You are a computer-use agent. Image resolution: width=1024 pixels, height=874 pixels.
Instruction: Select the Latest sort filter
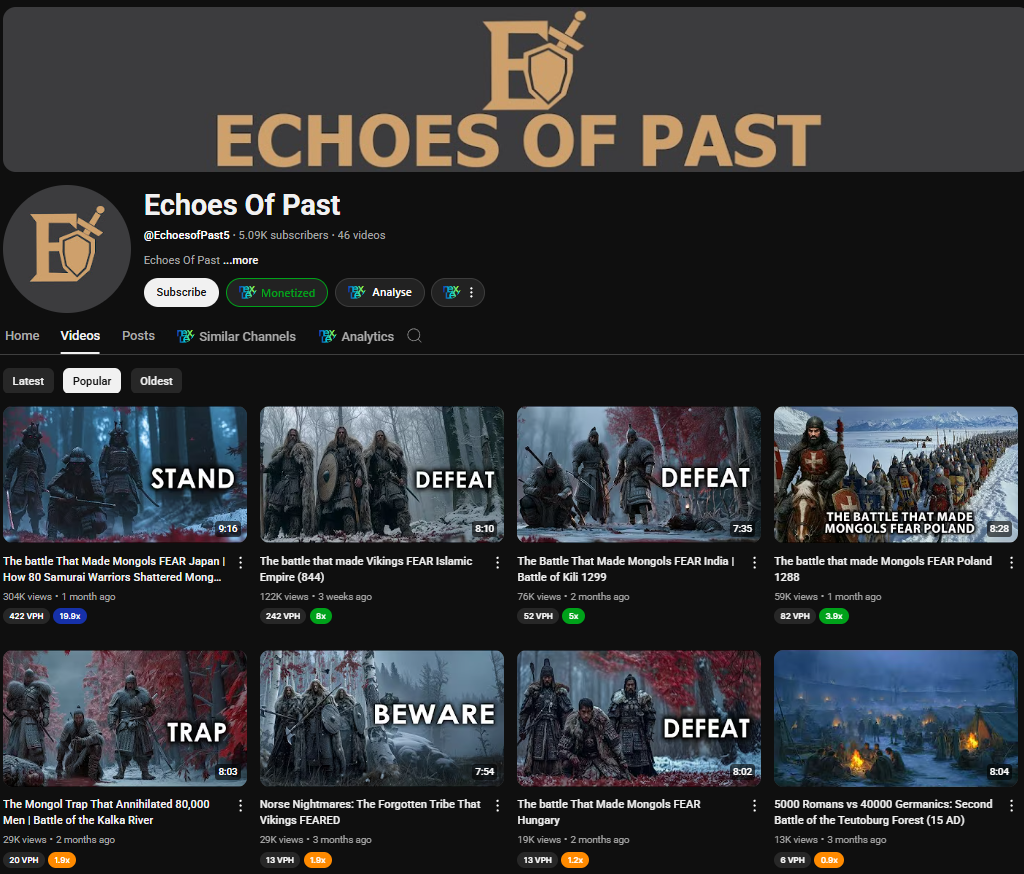28,381
